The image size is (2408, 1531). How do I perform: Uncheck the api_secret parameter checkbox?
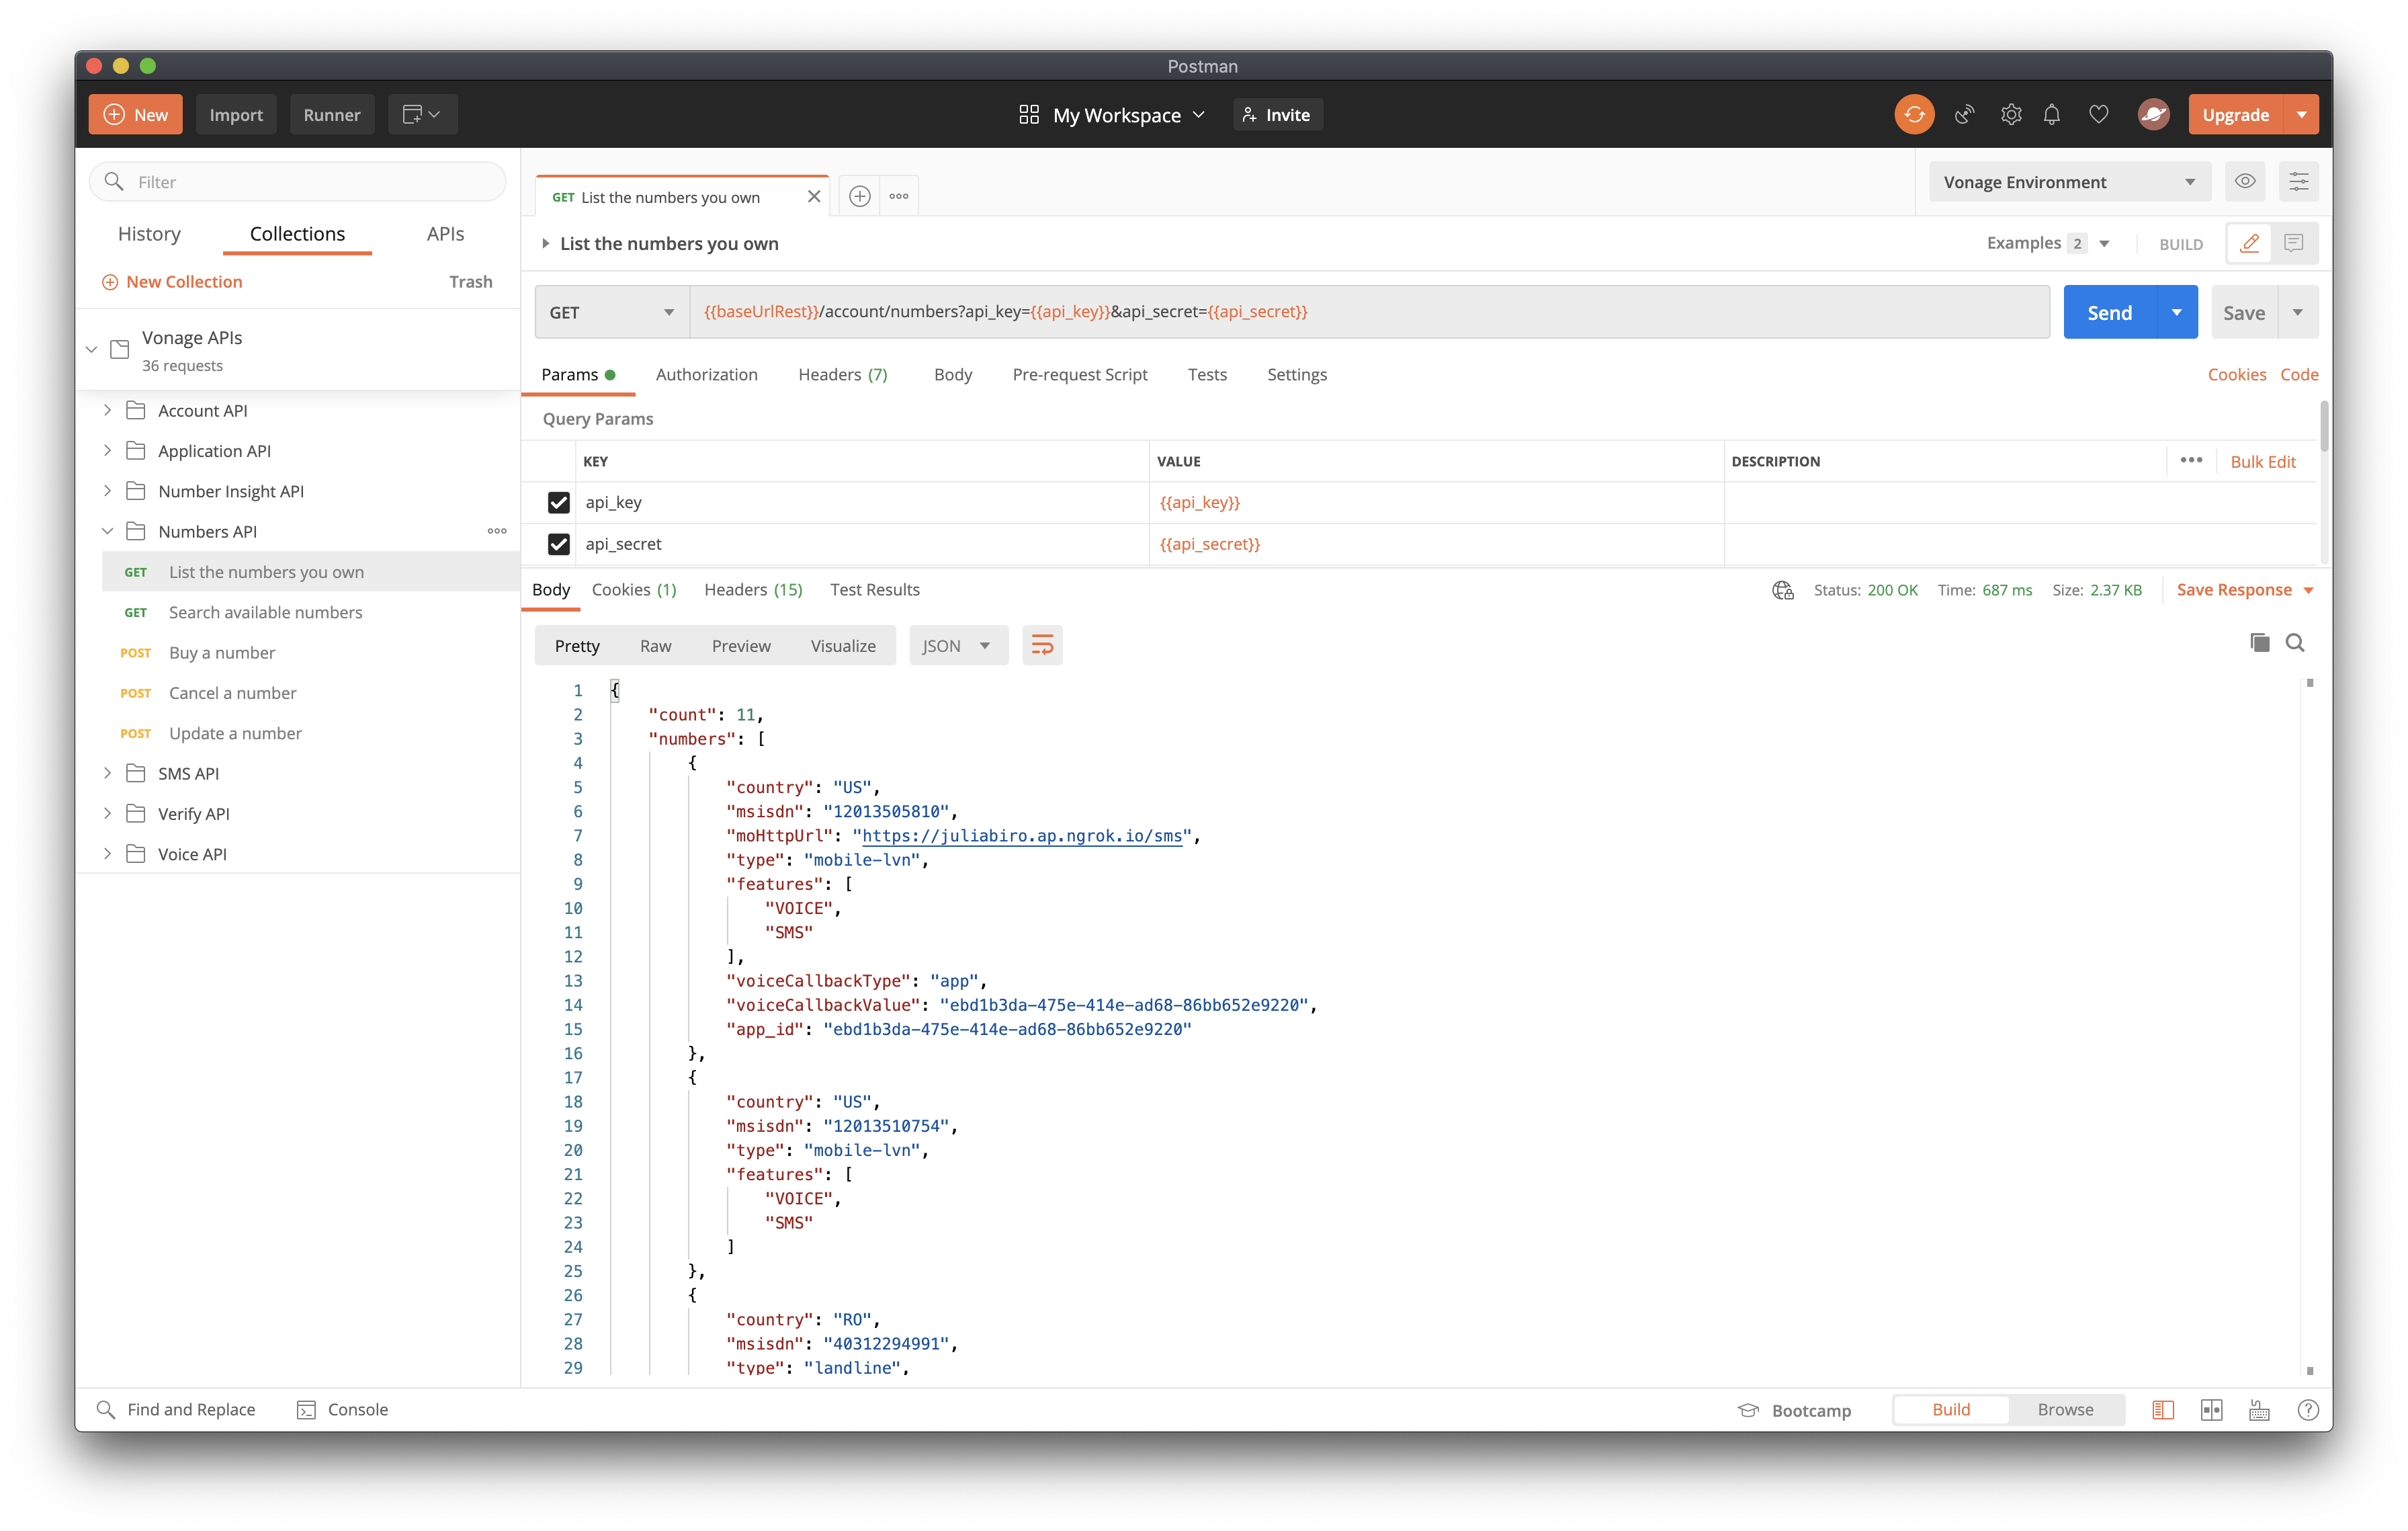(x=558, y=544)
